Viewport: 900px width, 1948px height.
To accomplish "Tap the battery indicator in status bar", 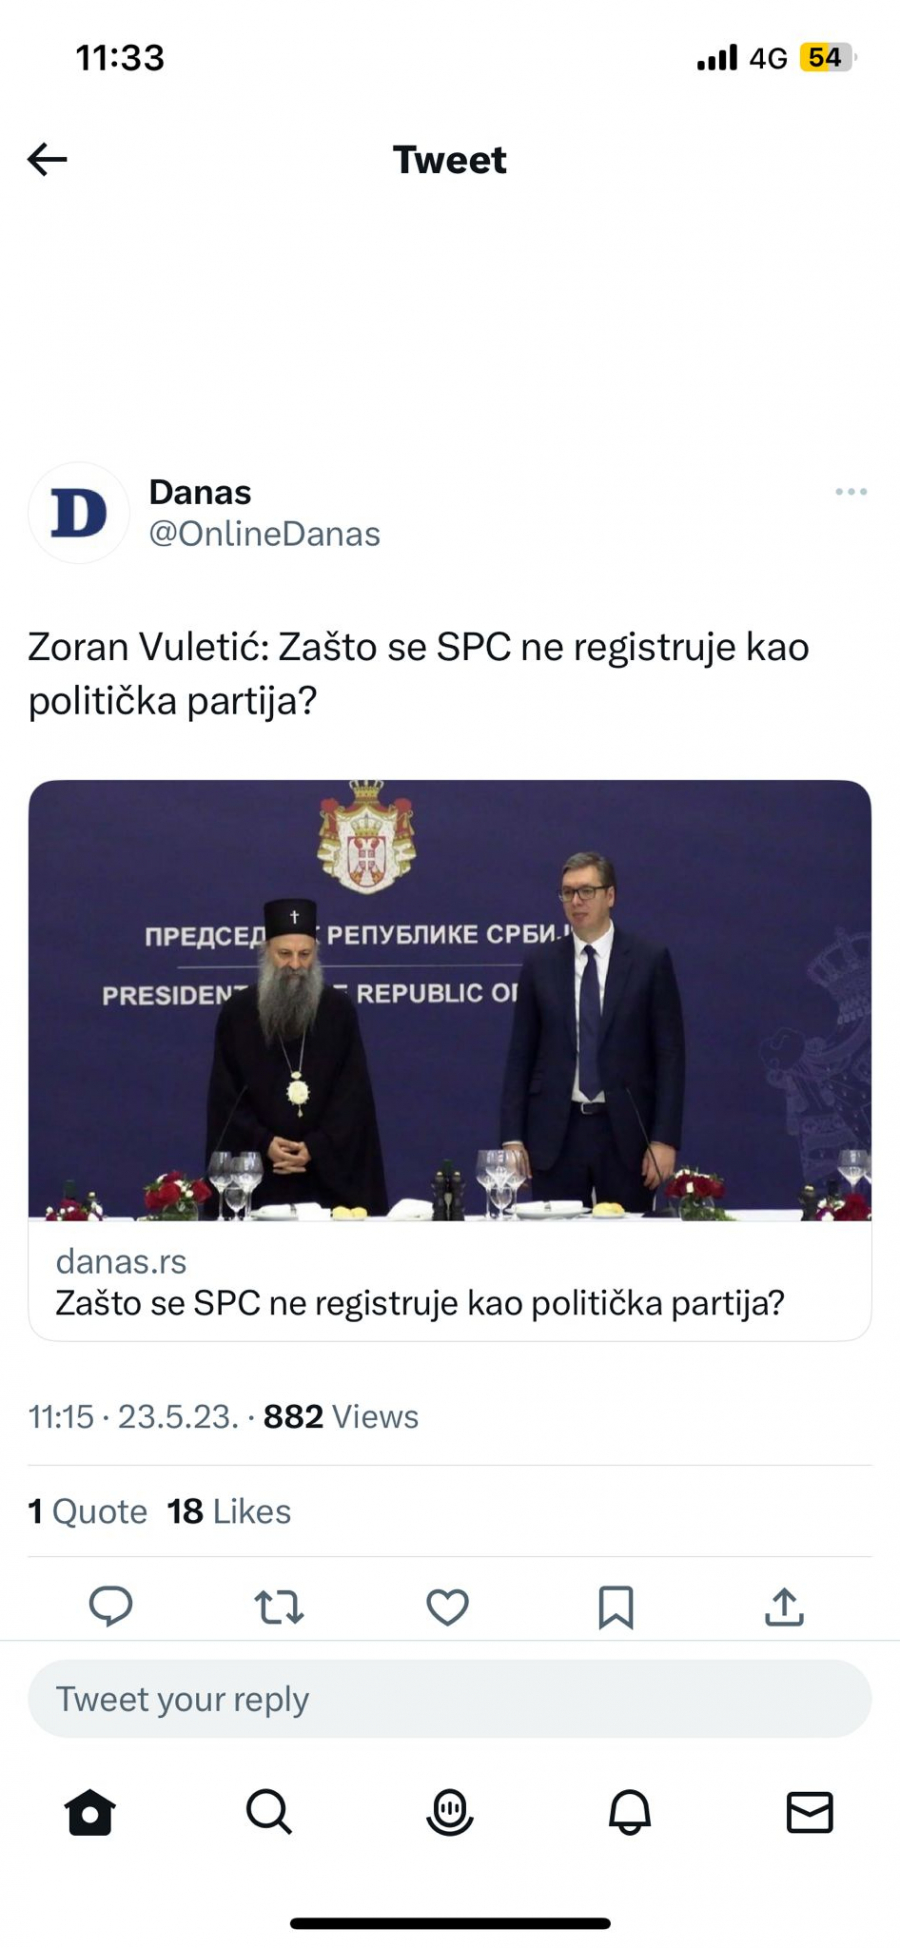I will click(824, 57).
